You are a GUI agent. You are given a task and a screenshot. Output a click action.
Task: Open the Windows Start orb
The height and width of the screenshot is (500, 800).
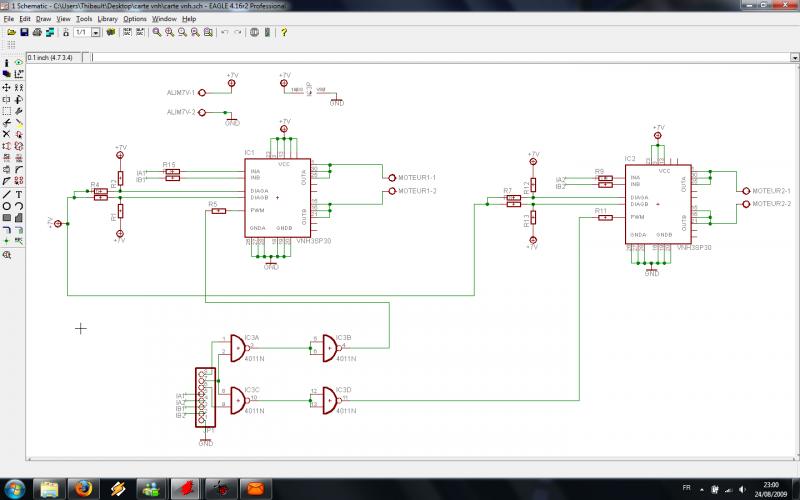coord(14,489)
